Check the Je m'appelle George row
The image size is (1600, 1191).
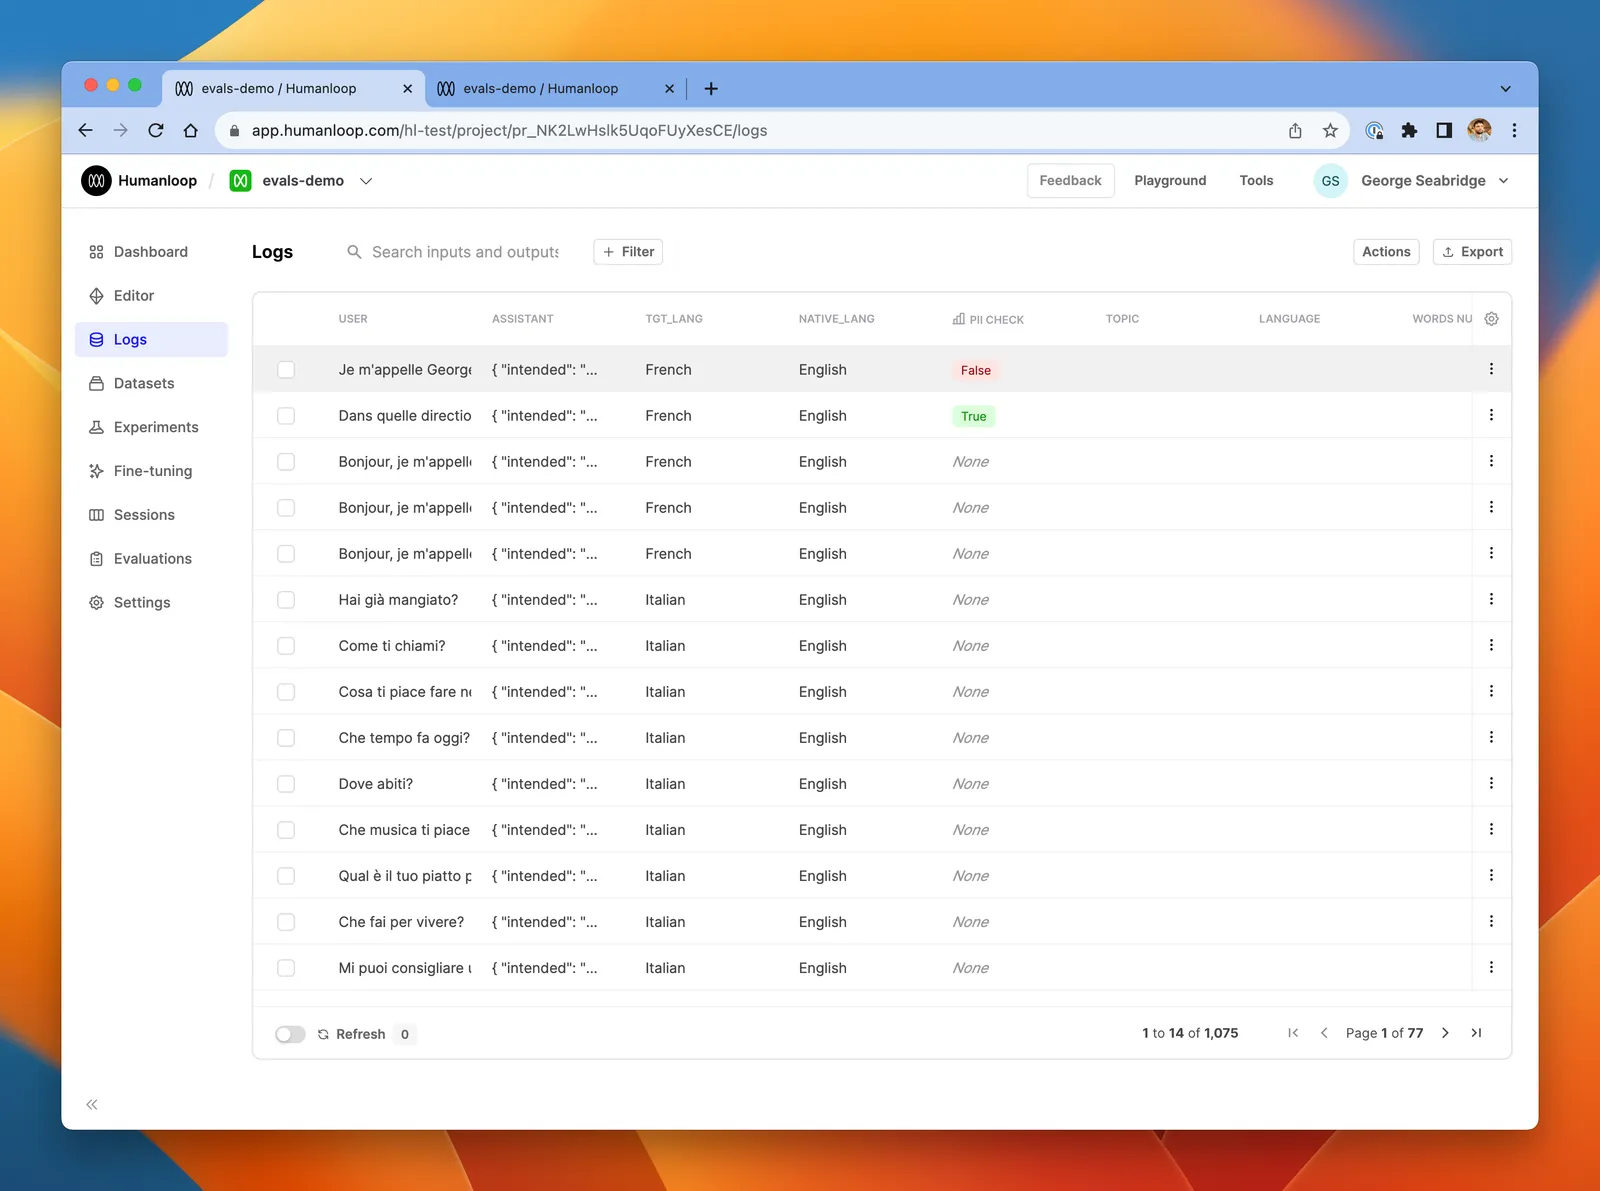286,370
